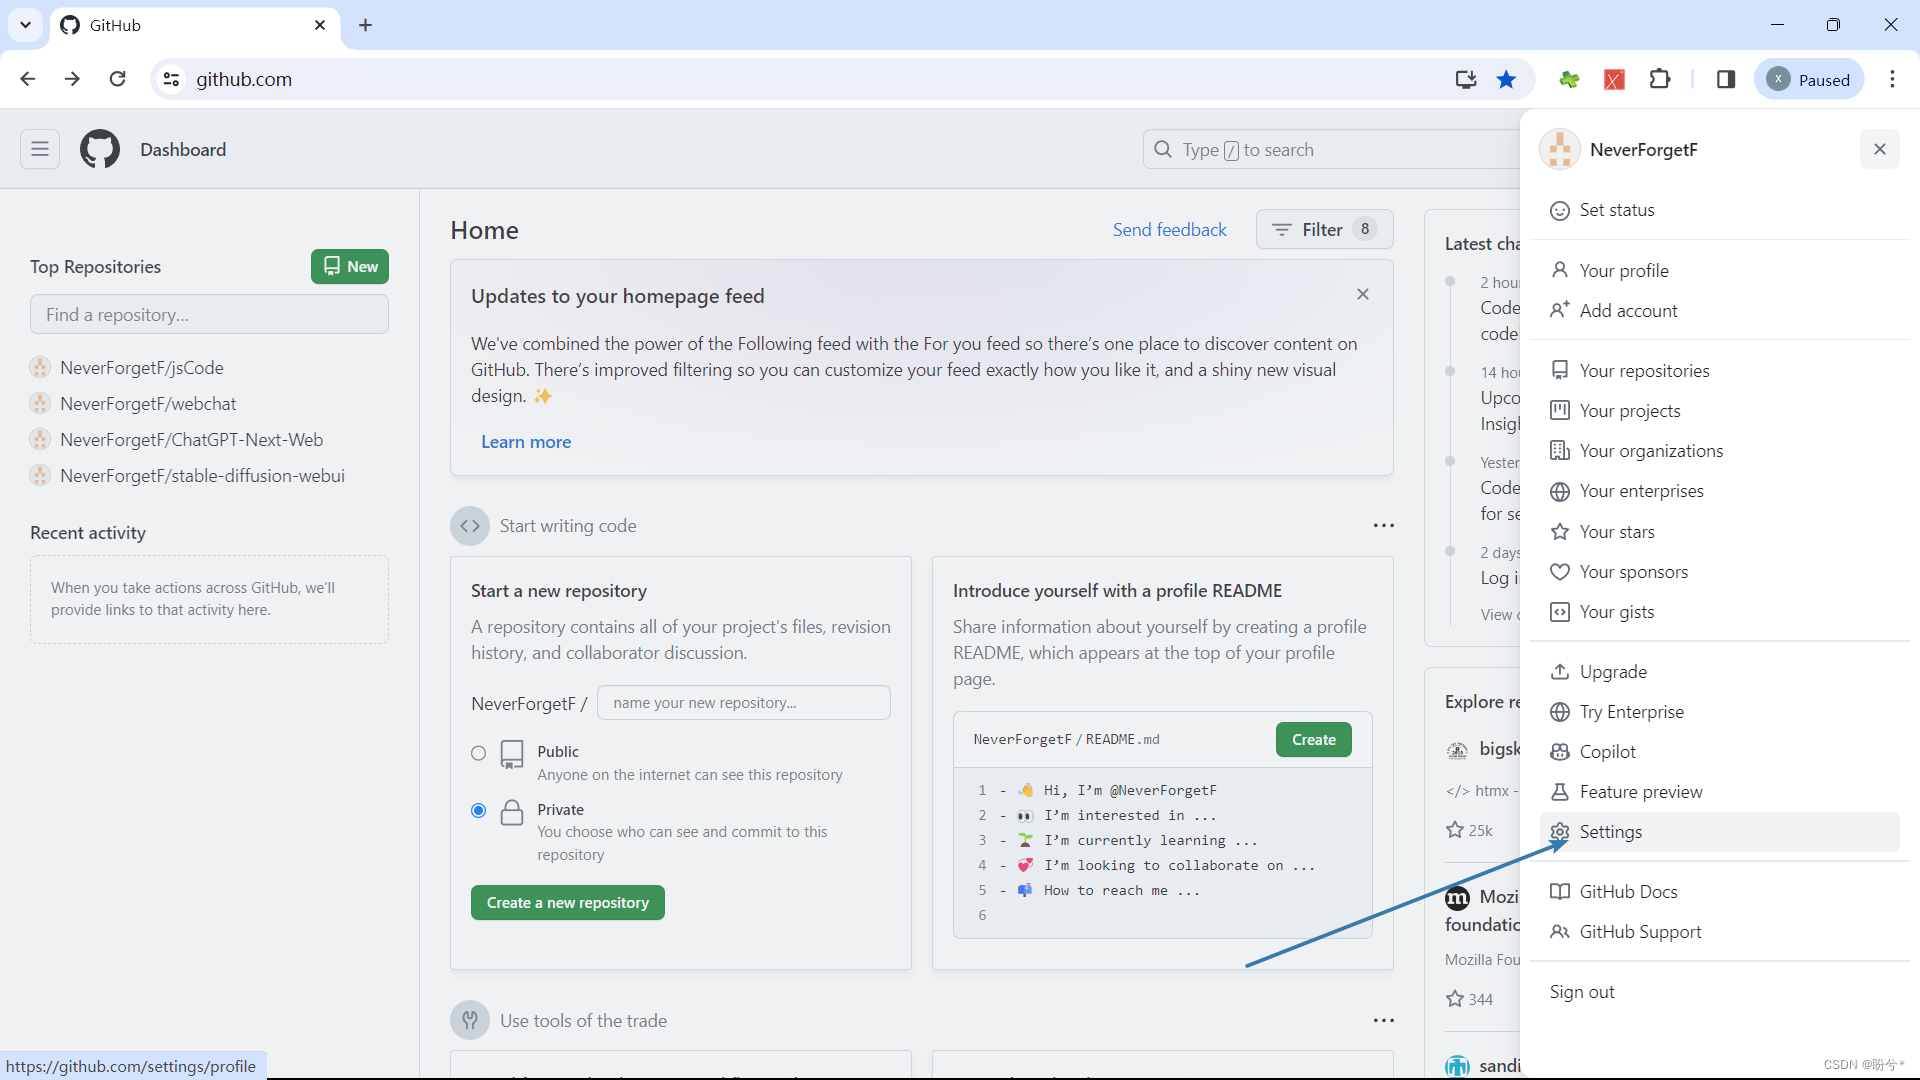Click the site information icon in address bar
Image resolution: width=1920 pixels, height=1080 pixels.
point(172,79)
